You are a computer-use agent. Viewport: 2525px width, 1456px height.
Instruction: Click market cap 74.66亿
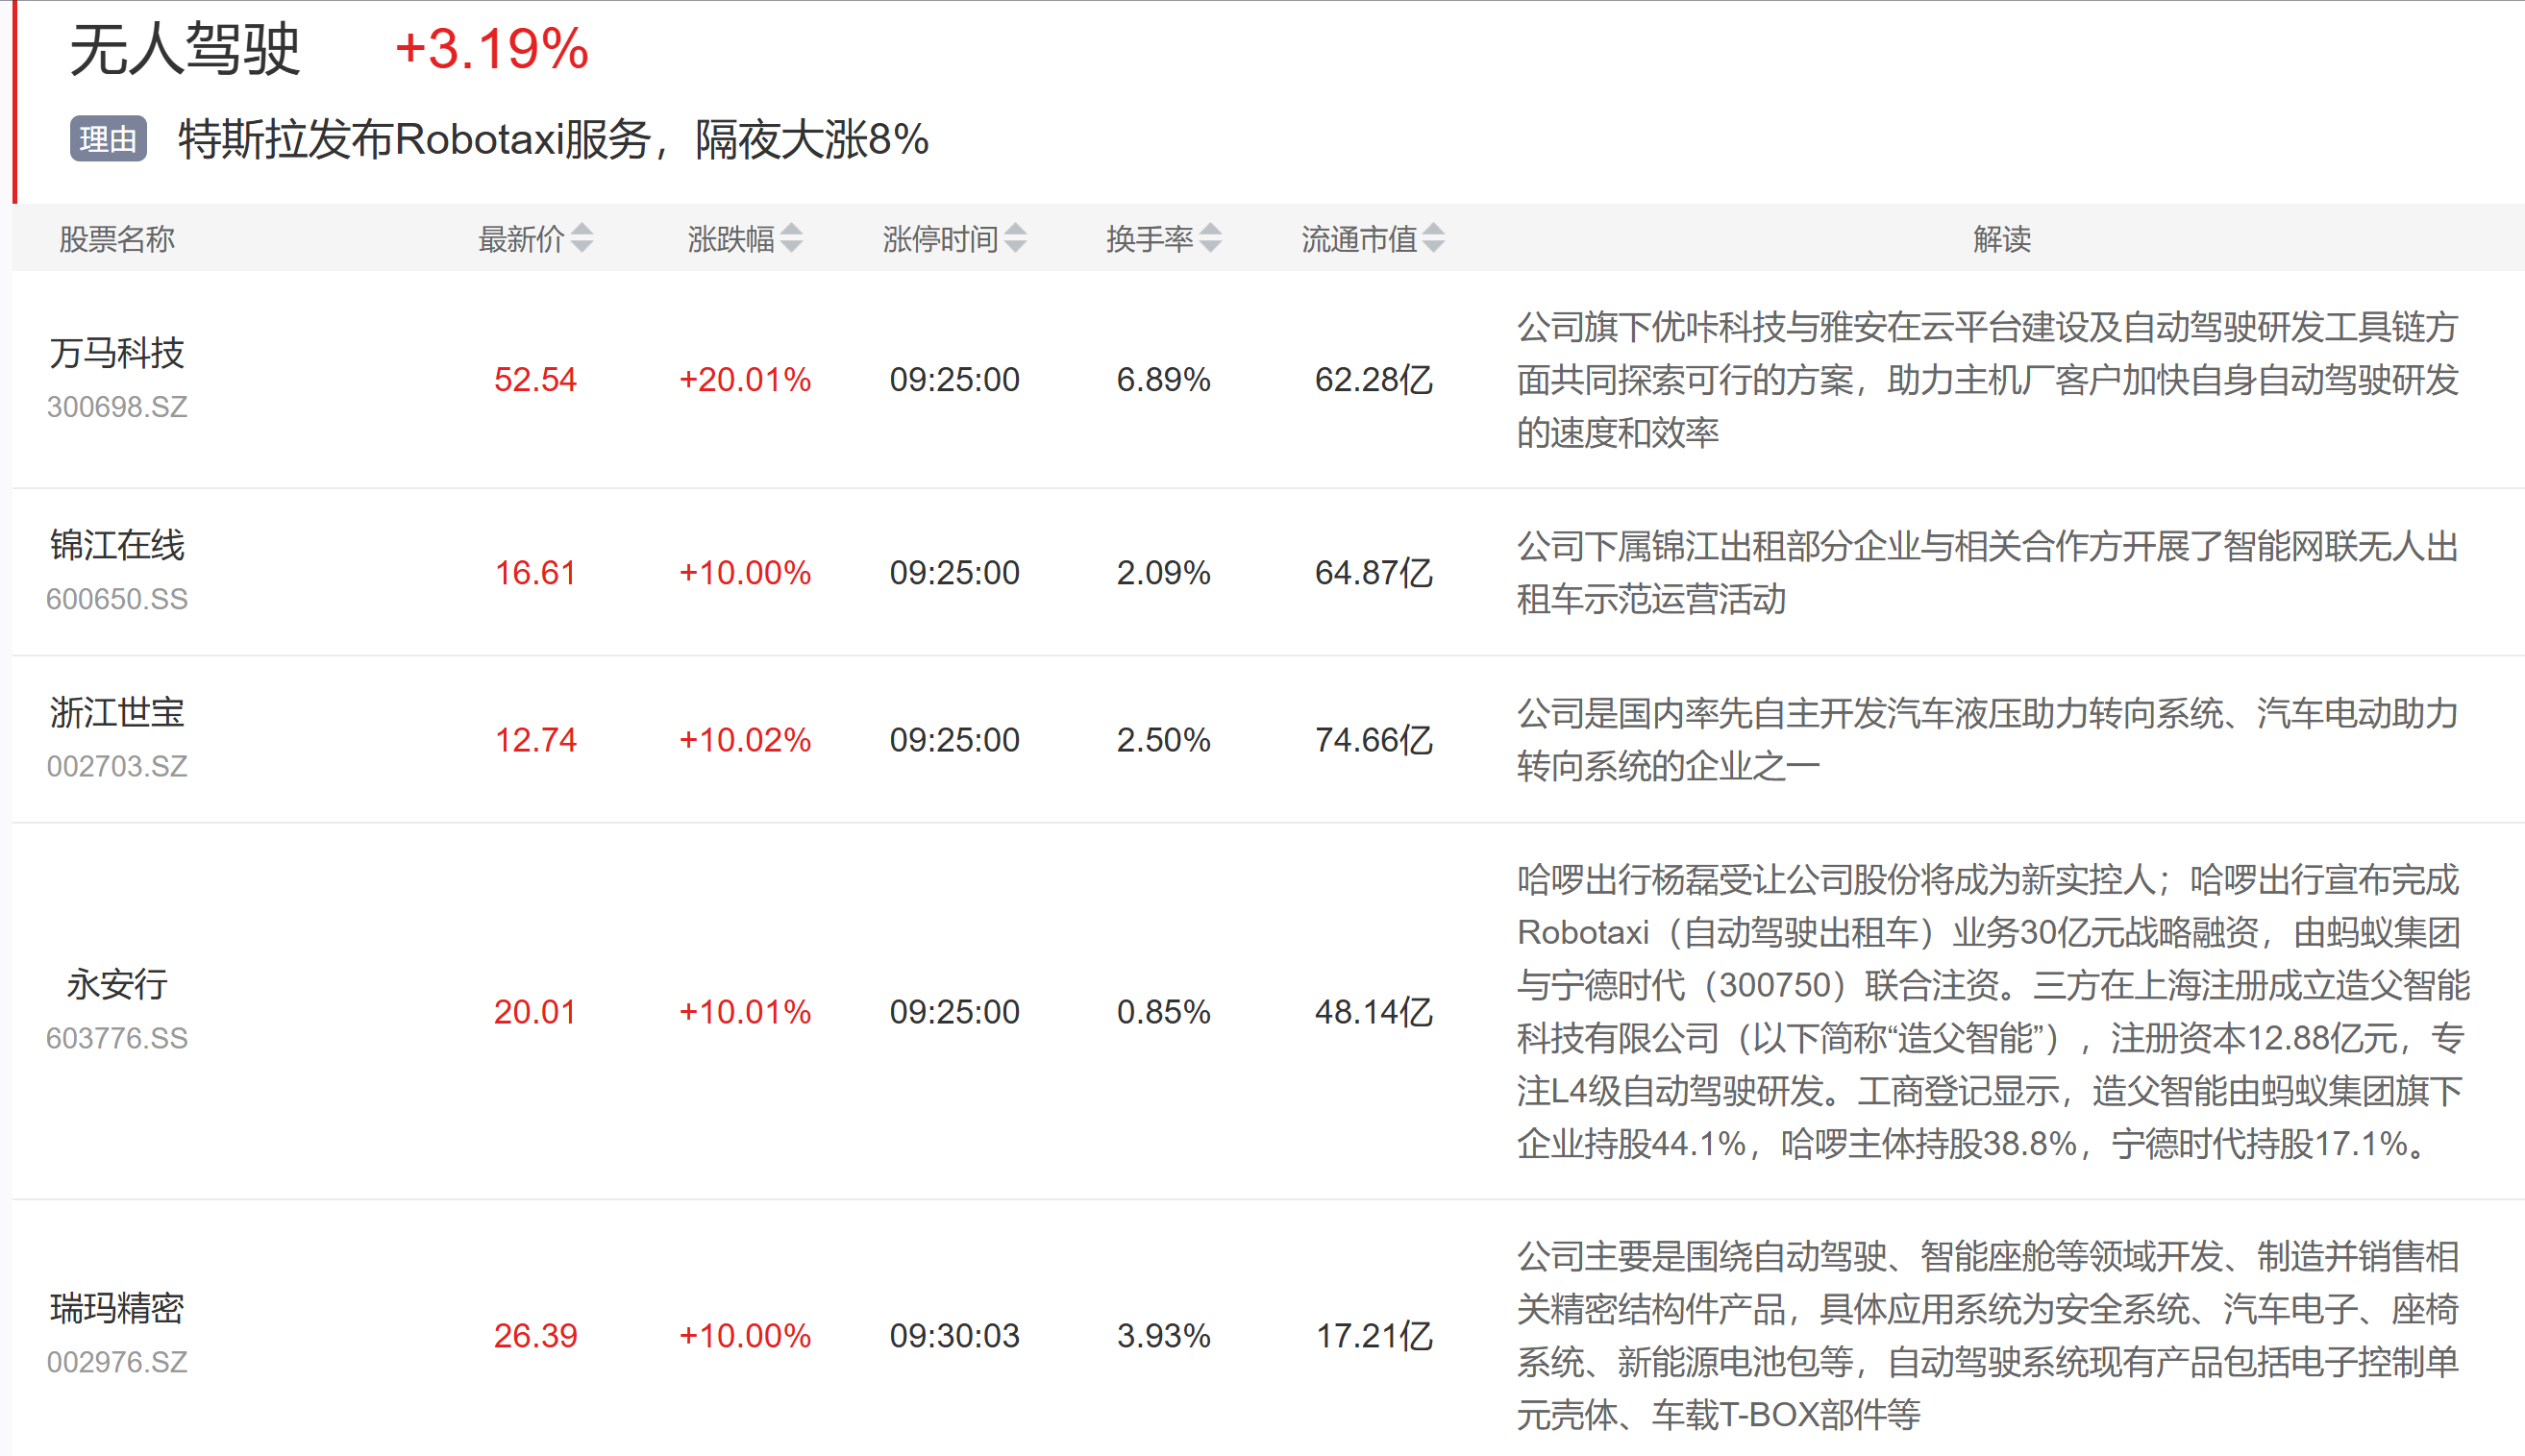1373,740
